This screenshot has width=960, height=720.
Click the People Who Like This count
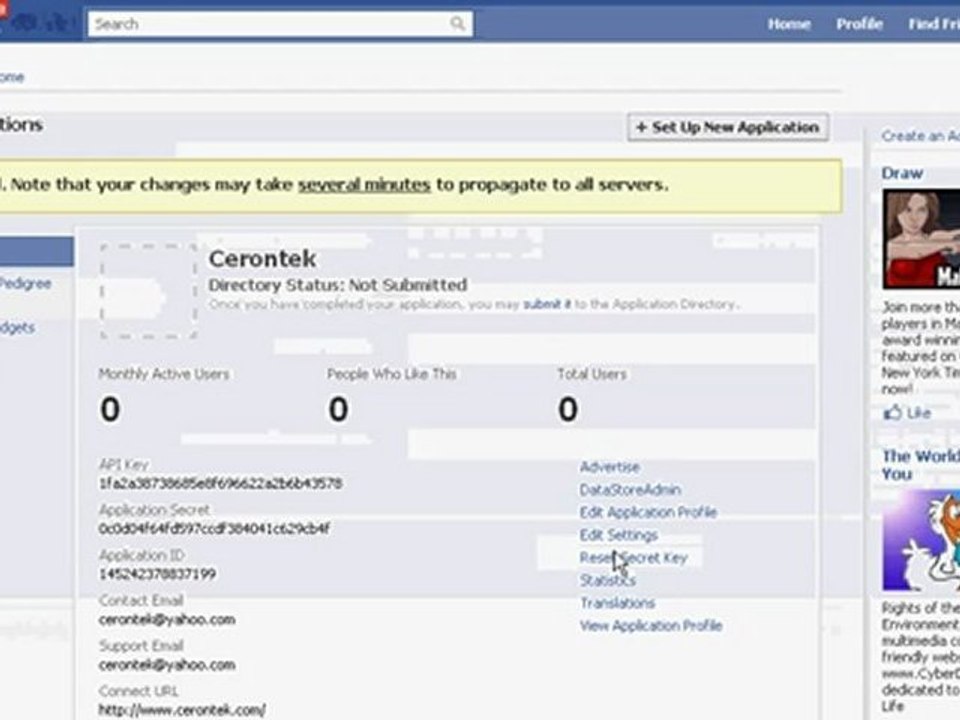pyautogui.click(x=339, y=409)
